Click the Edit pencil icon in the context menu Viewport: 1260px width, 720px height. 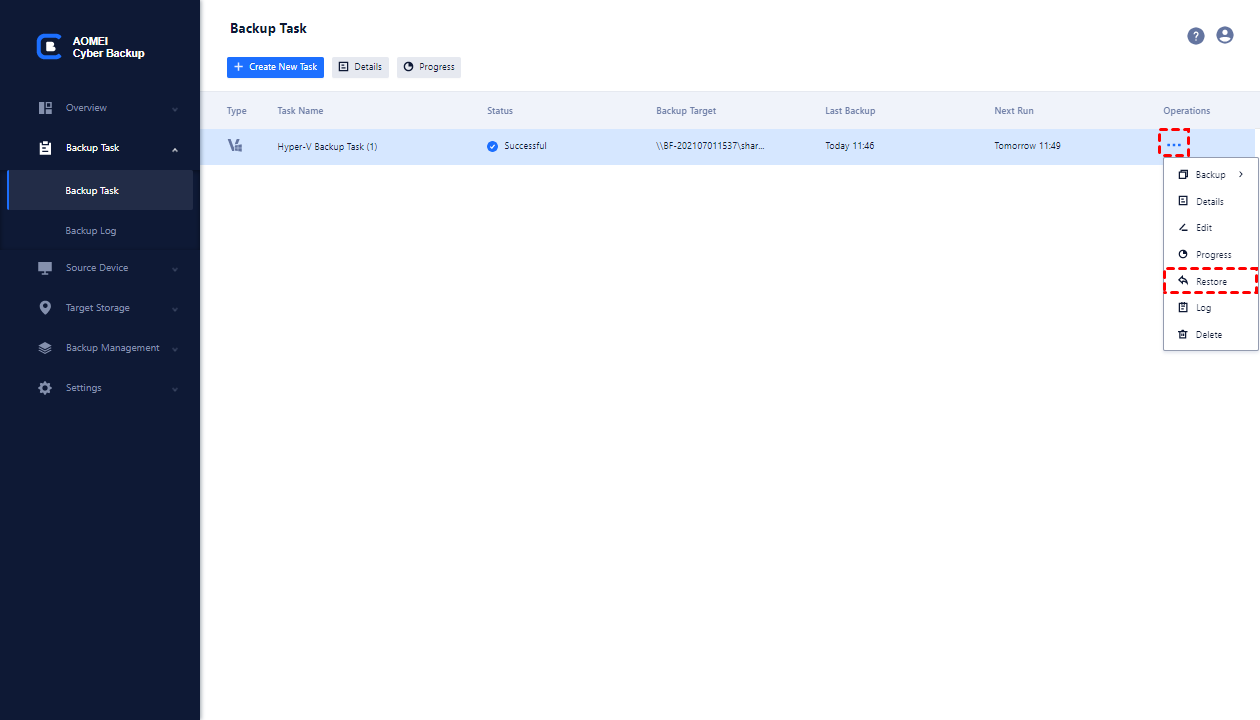pyautogui.click(x=1183, y=228)
